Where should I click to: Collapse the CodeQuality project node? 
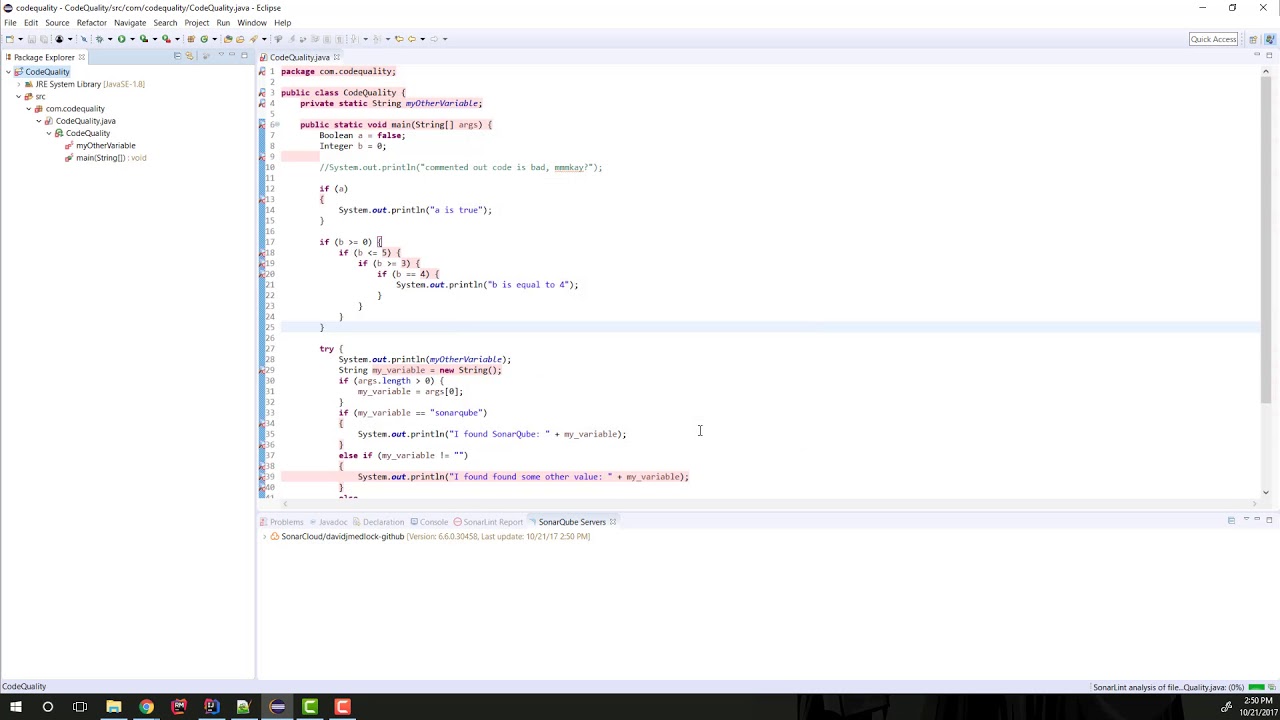(x=8, y=72)
